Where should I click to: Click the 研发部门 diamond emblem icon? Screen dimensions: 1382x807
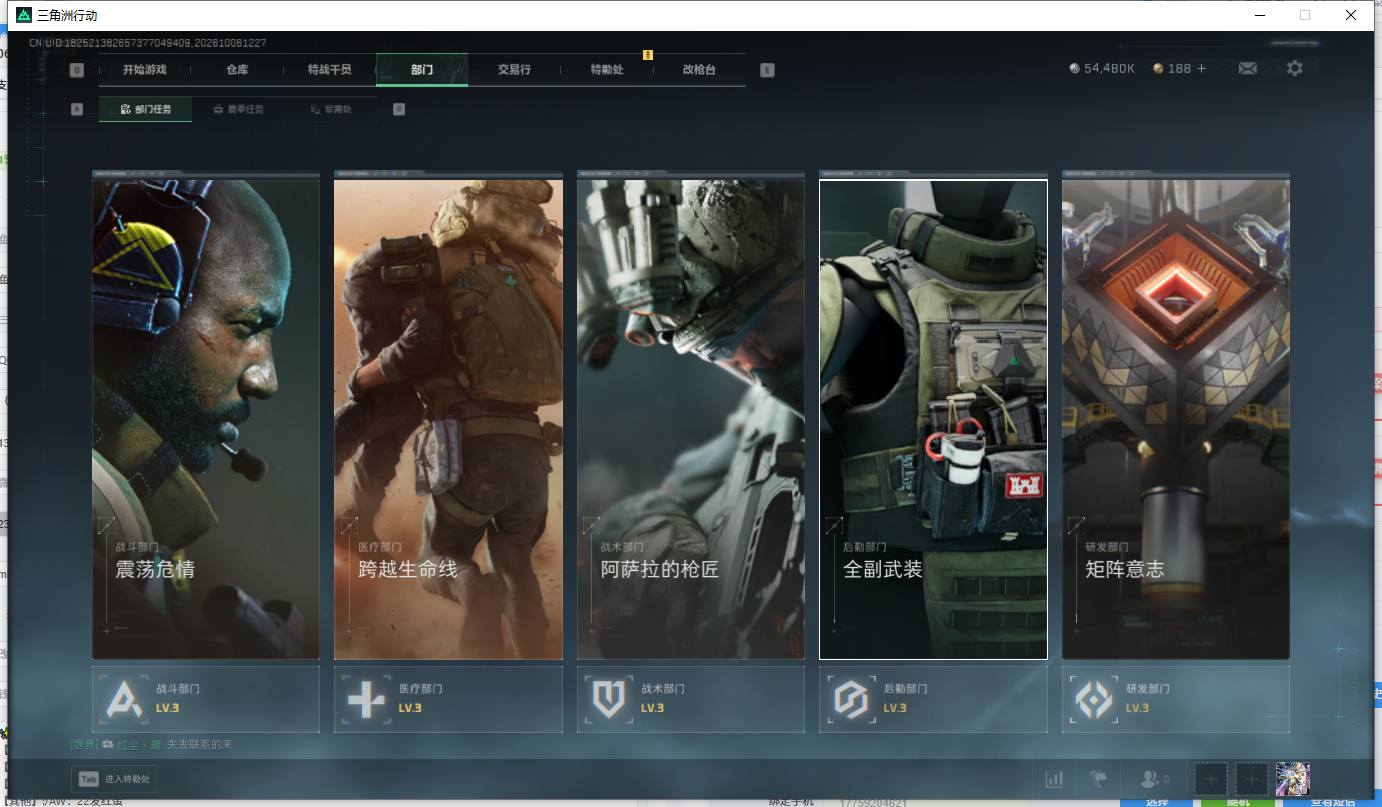tap(1094, 700)
